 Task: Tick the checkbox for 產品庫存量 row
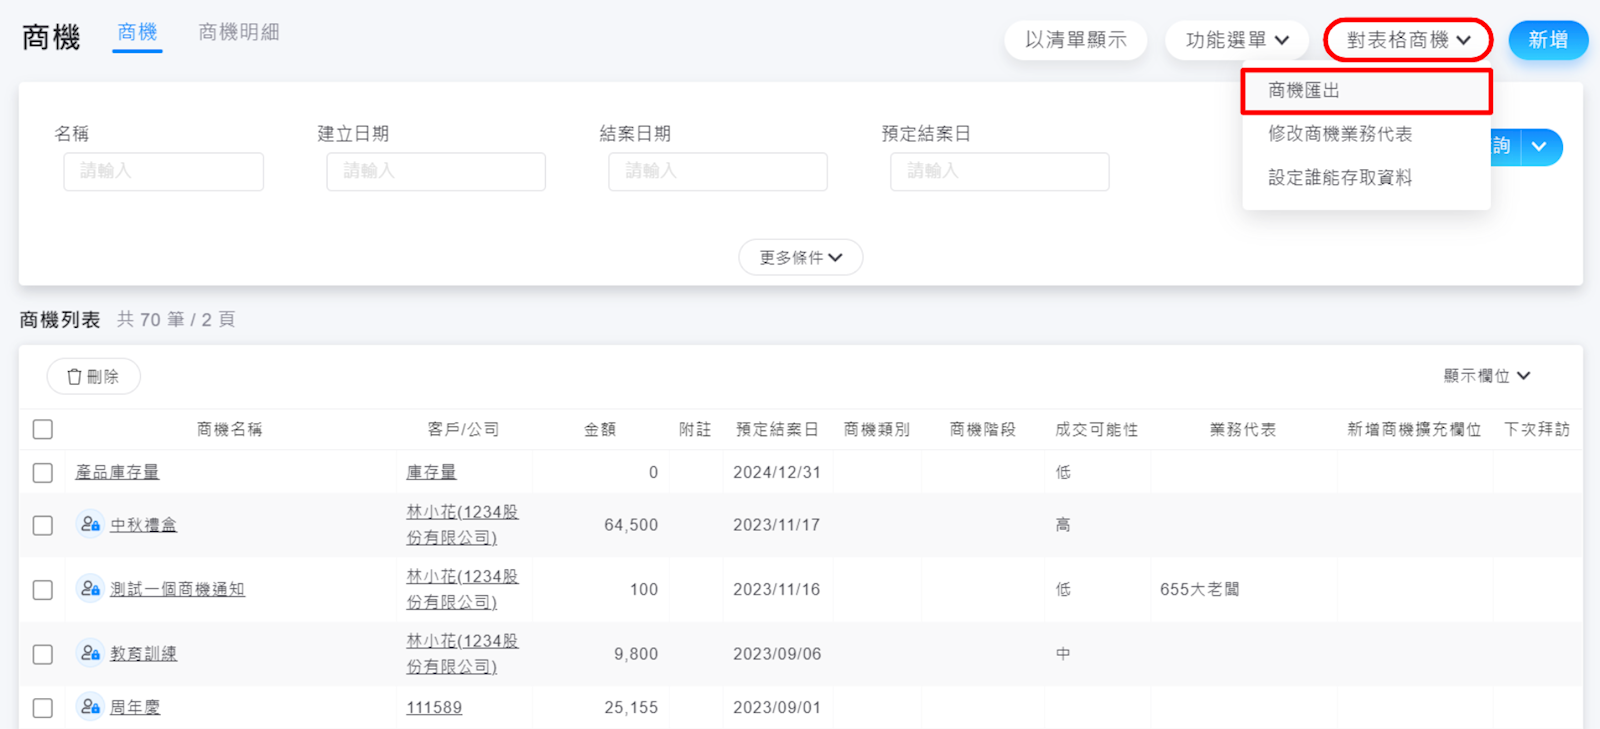pyautogui.click(x=42, y=473)
